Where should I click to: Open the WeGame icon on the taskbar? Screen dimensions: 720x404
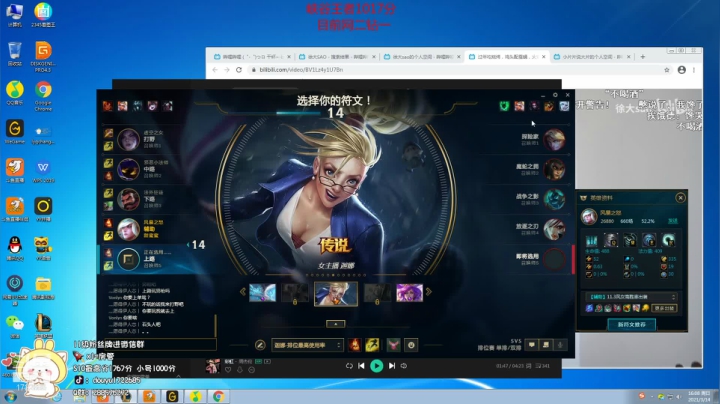172,396
